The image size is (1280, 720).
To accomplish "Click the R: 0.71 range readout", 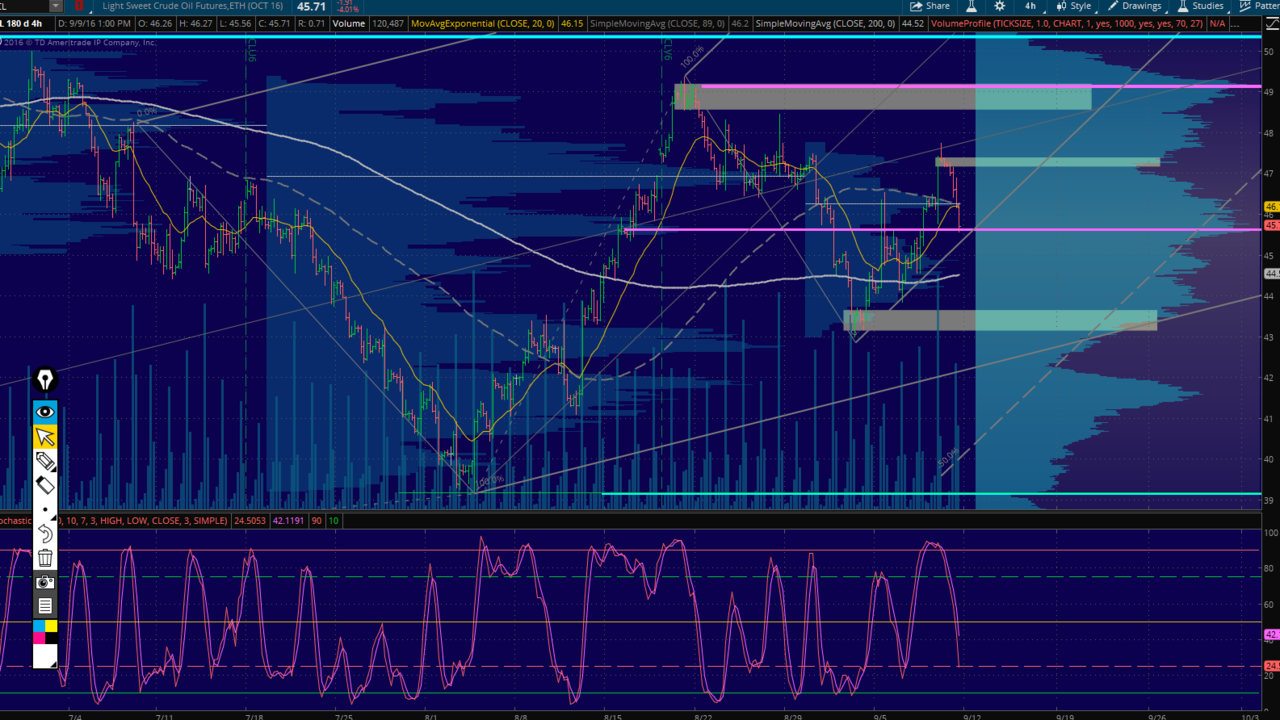I will pyautogui.click(x=313, y=23).
